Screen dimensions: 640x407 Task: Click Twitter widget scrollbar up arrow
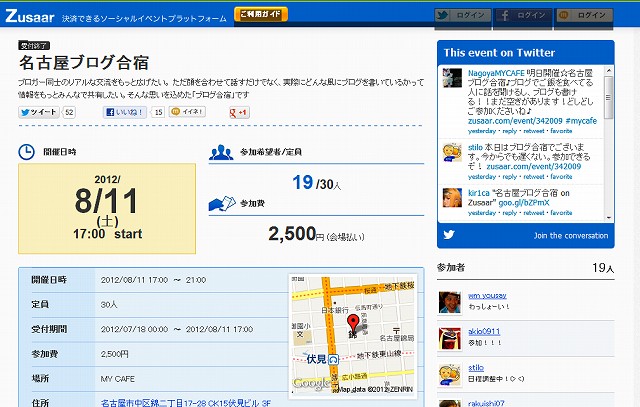pyautogui.click(x=609, y=70)
